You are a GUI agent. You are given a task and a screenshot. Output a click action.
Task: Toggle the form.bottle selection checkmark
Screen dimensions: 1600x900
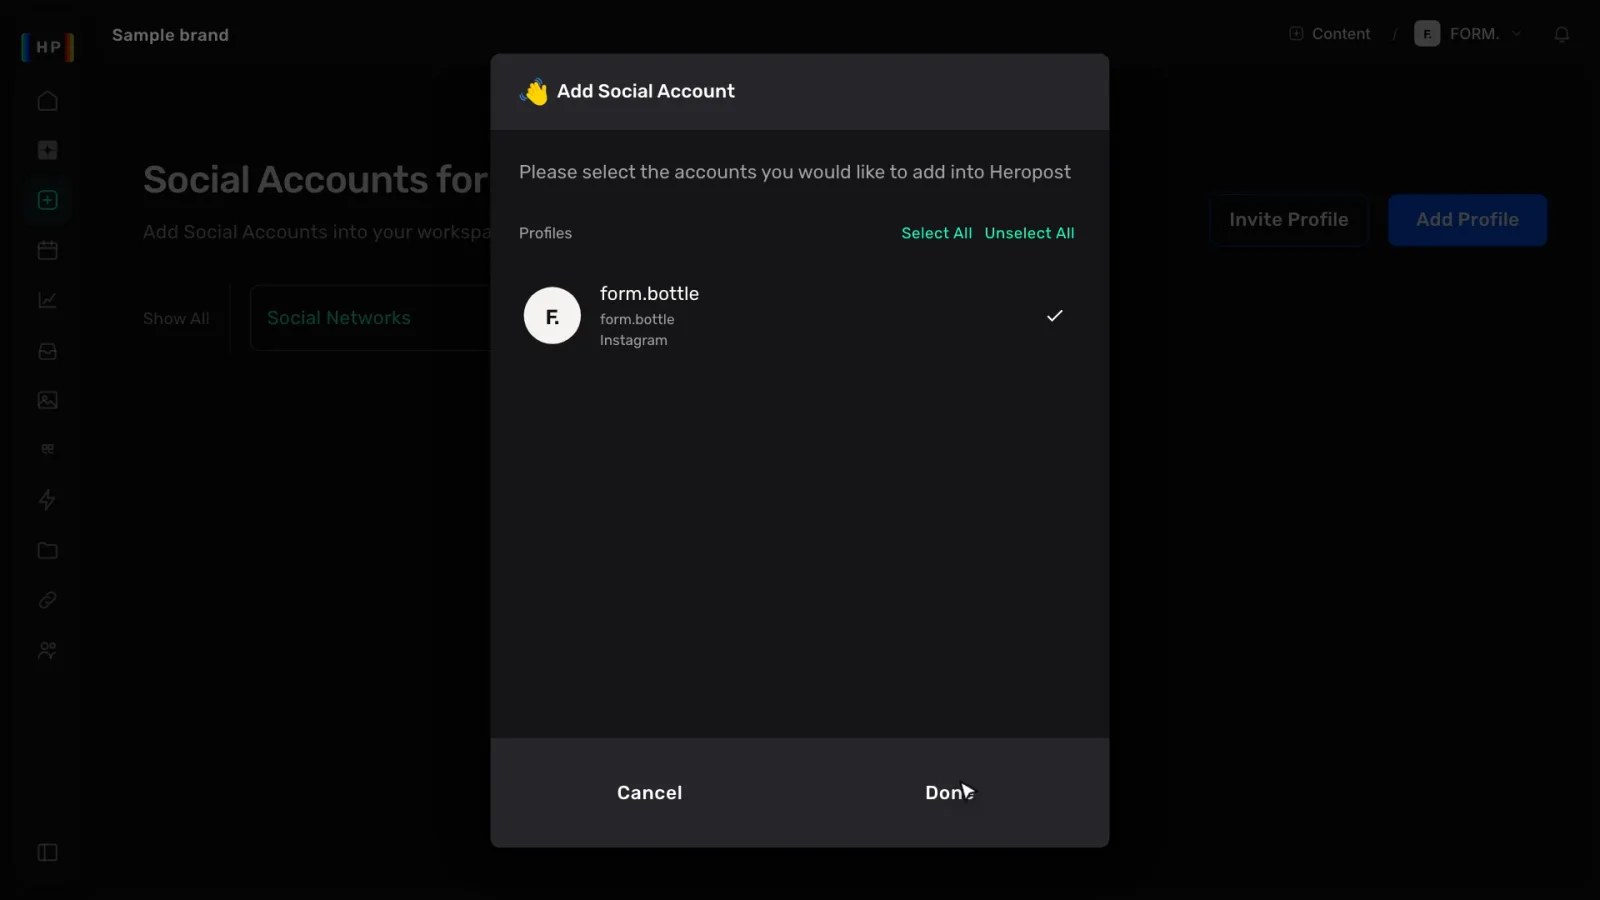(1054, 316)
